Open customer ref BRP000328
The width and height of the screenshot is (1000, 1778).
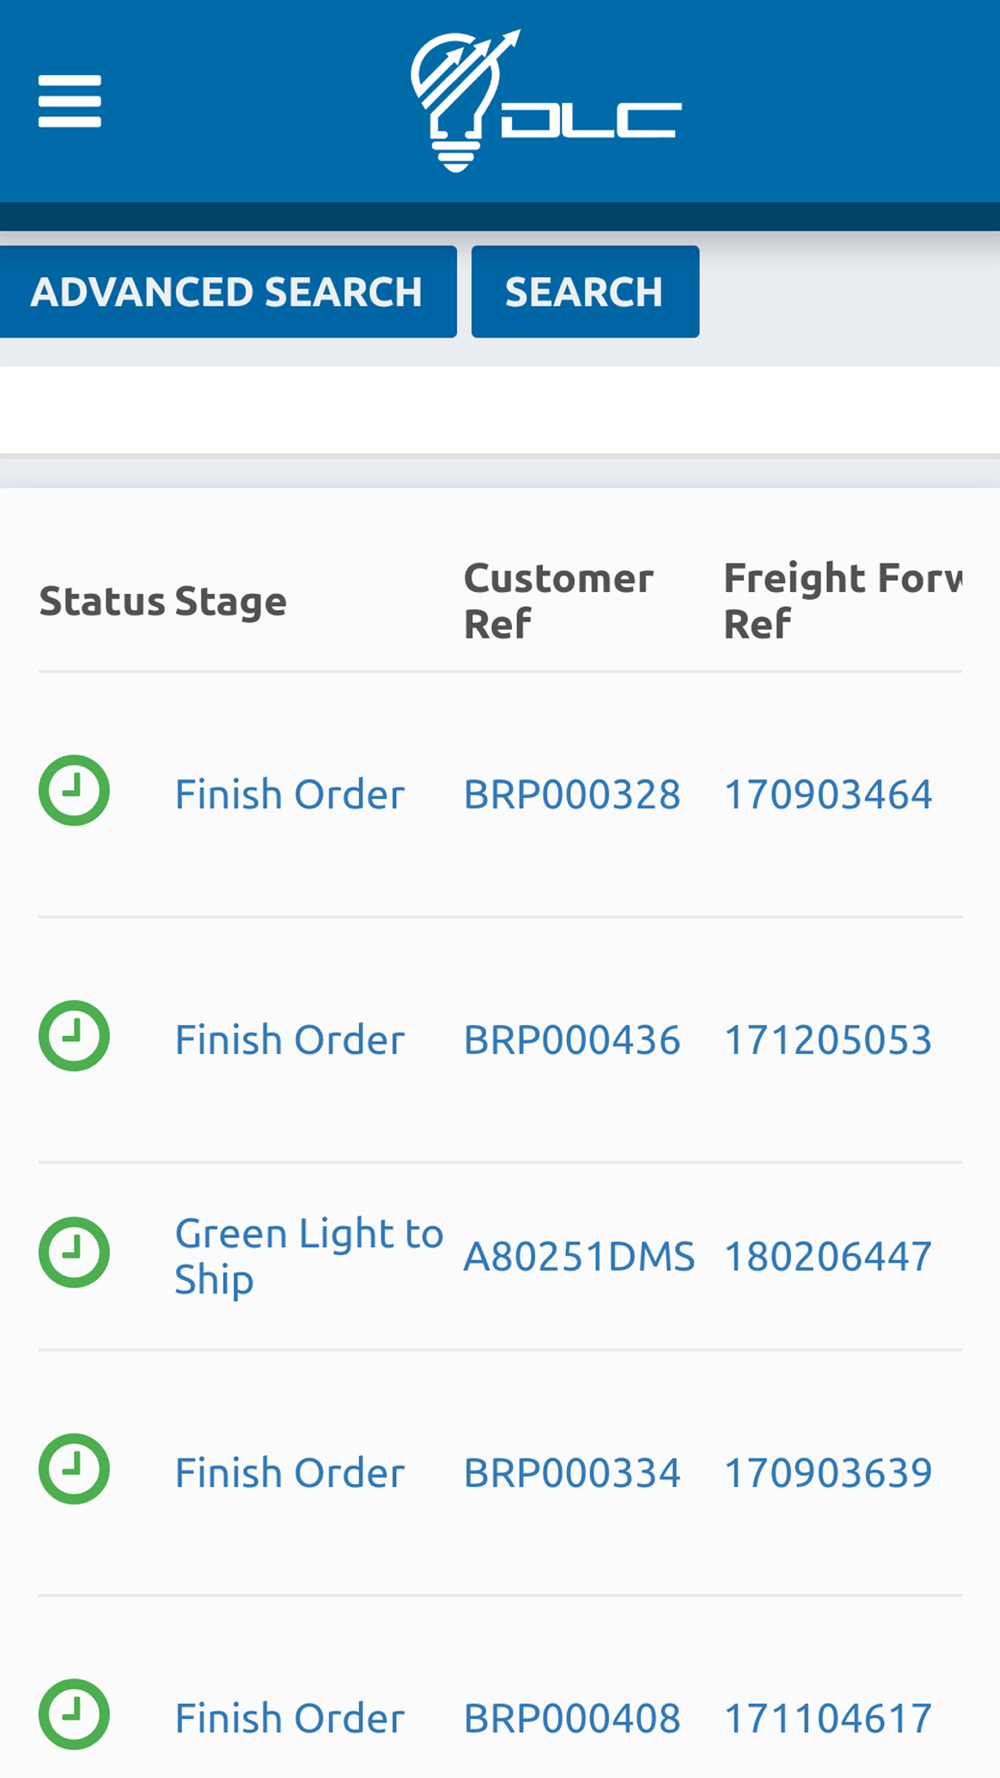[x=572, y=795]
